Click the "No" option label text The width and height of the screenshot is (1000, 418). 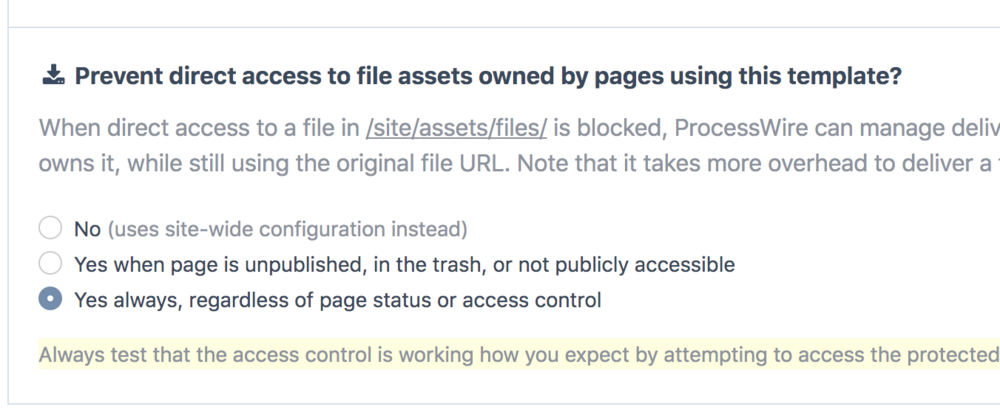click(x=88, y=230)
